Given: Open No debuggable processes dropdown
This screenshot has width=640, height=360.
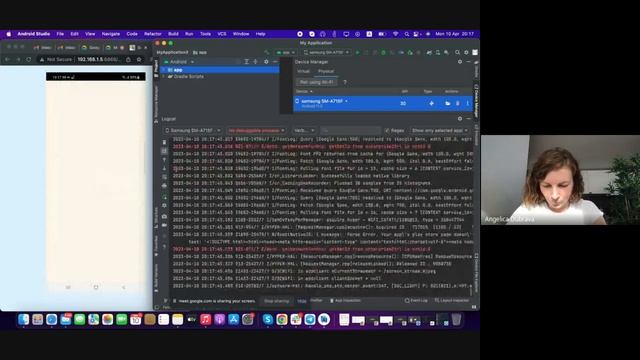Looking at the screenshot, I should (256, 131).
